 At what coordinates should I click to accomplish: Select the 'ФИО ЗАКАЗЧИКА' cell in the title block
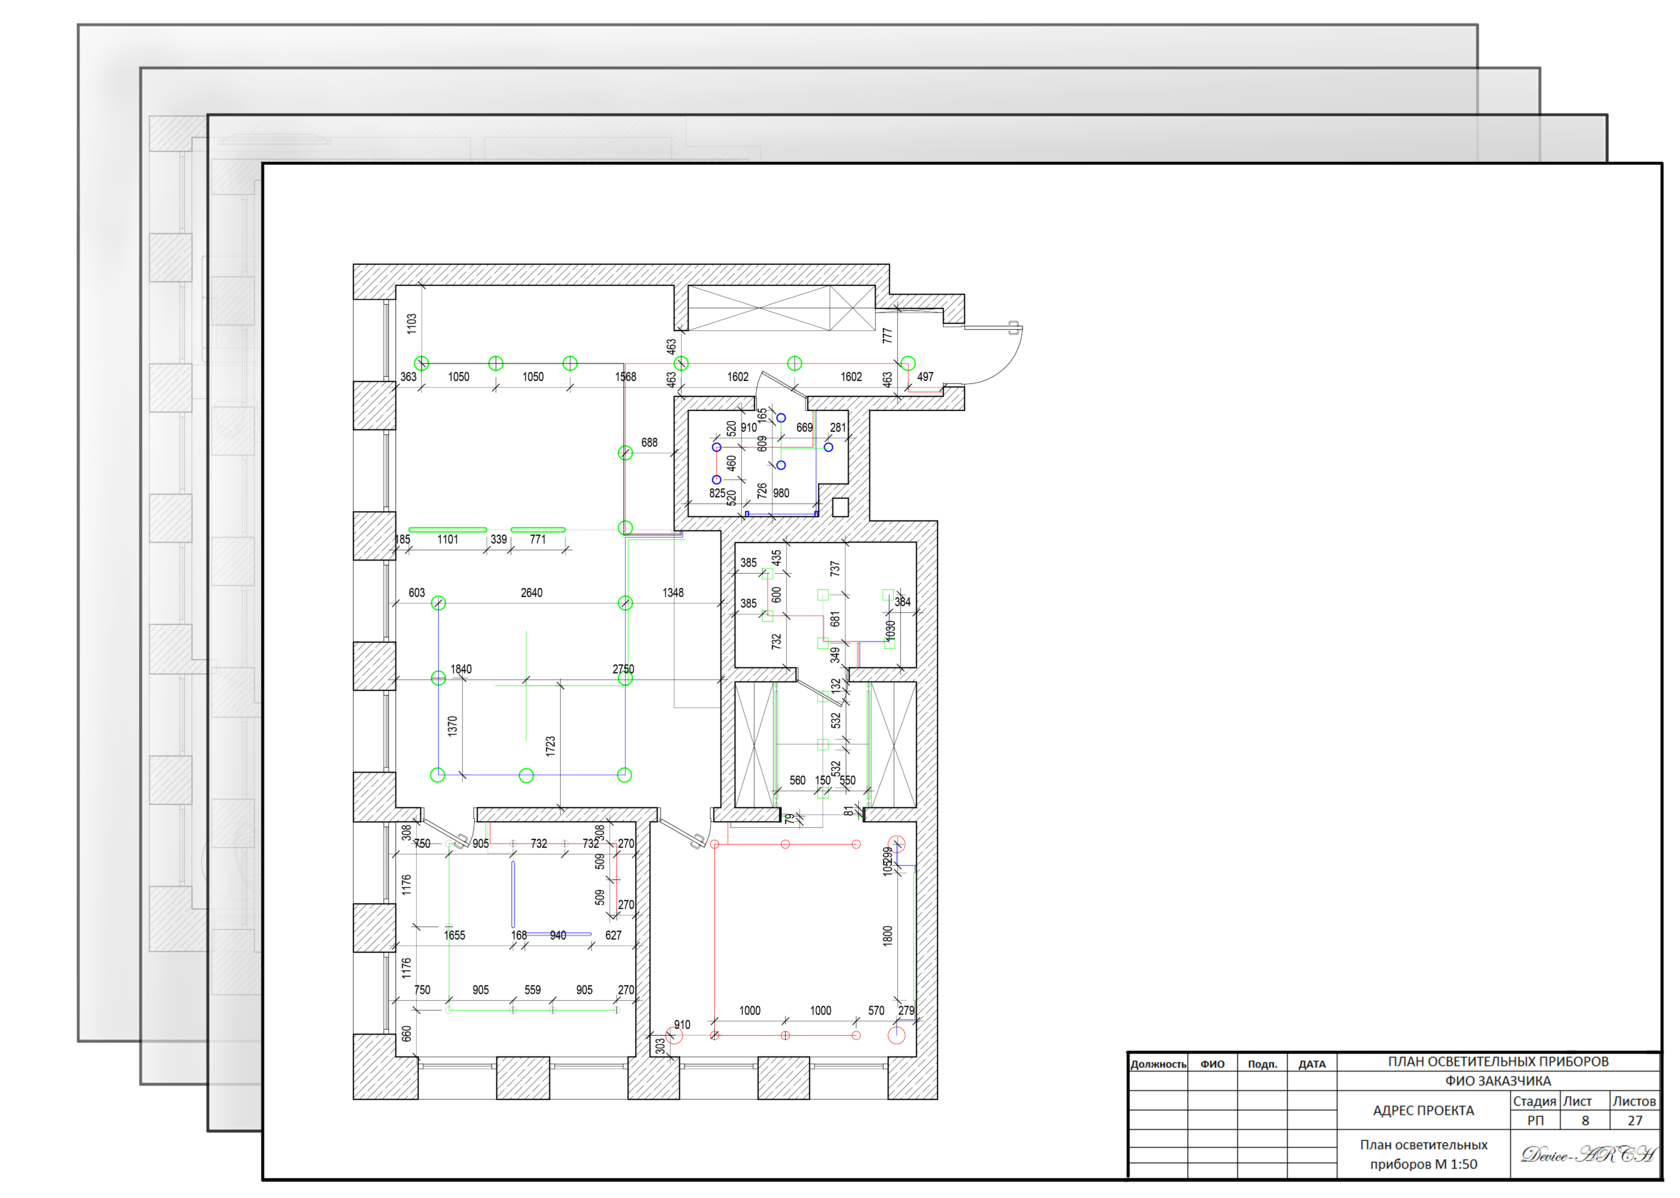pos(1497,1081)
